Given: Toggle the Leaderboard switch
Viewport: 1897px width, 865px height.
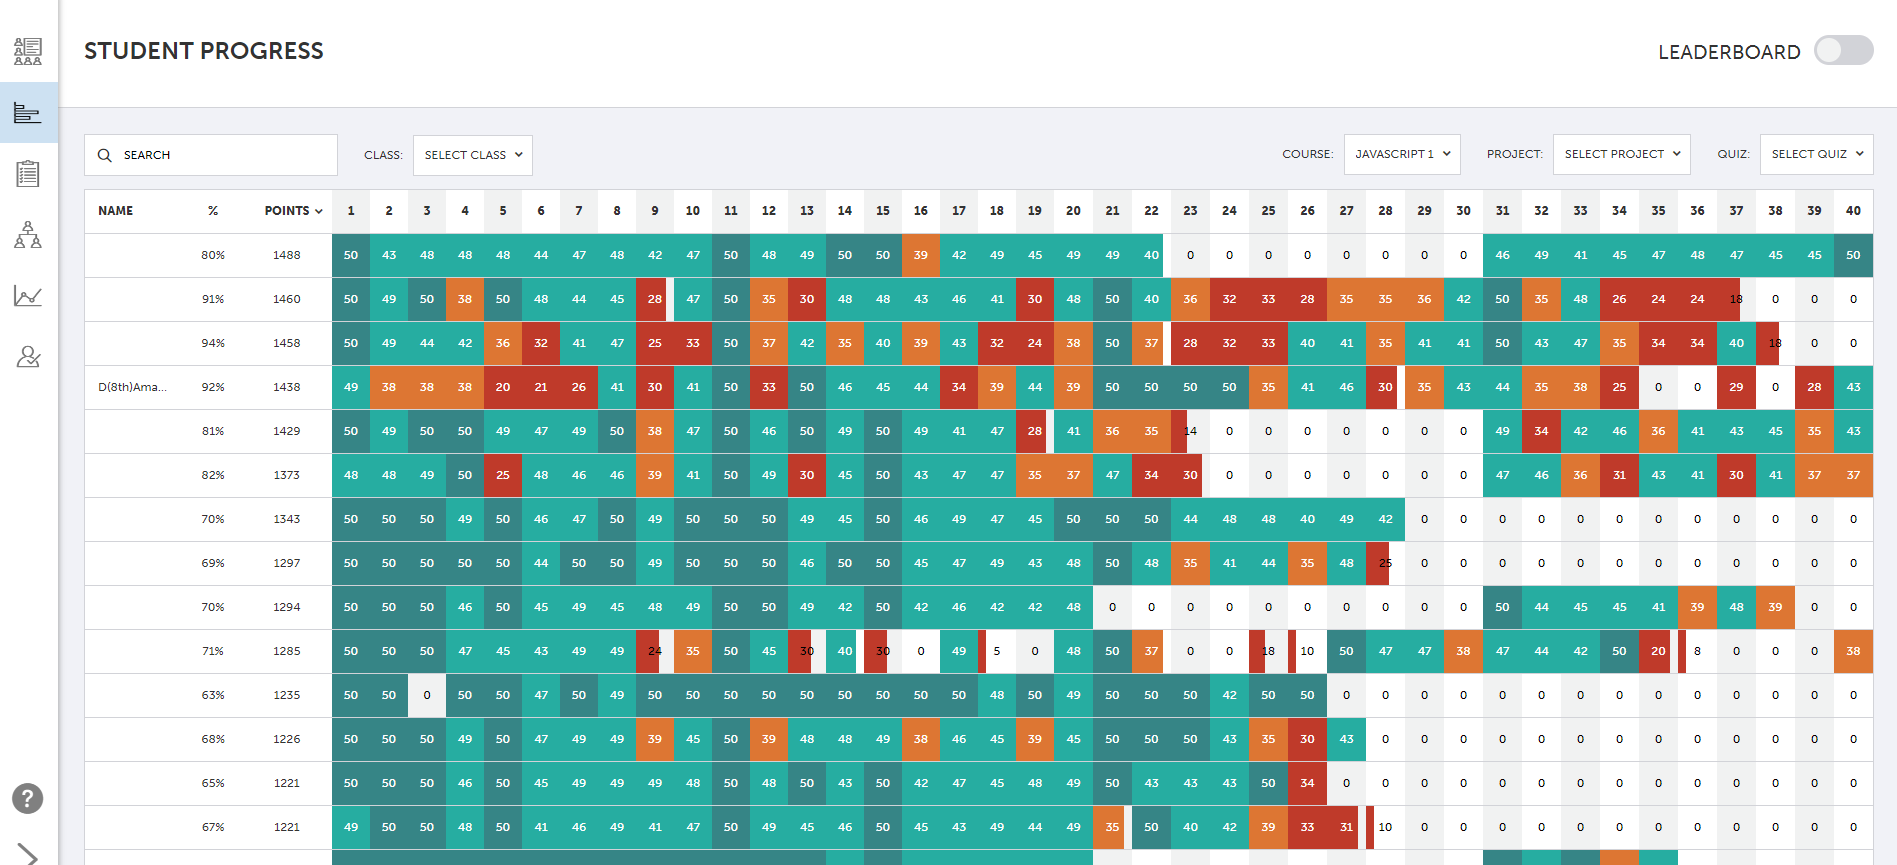Looking at the screenshot, I should [x=1844, y=51].
